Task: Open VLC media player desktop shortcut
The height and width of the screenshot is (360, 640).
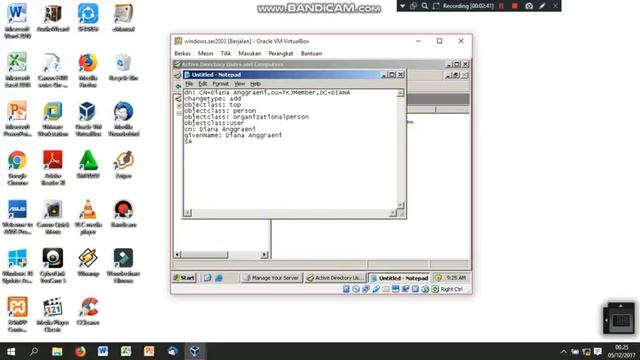Action: click(x=88, y=216)
